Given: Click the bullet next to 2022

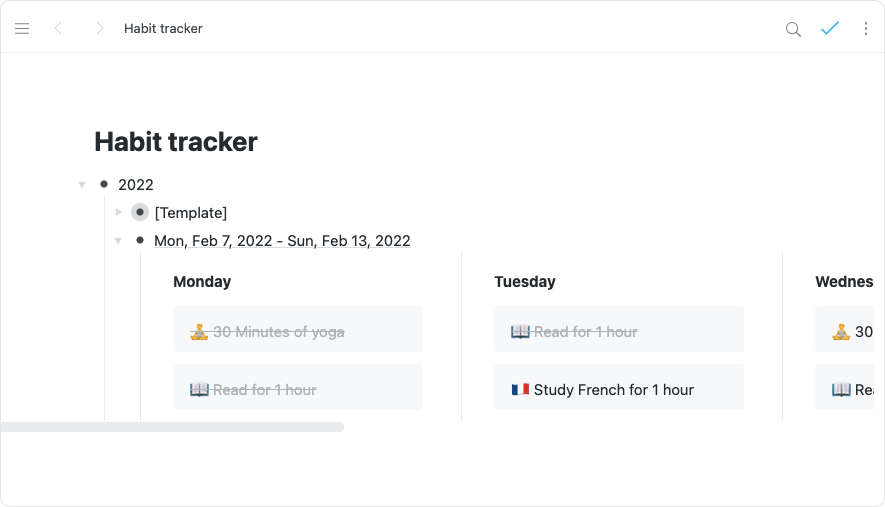Looking at the screenshot, I should point(104,184).
